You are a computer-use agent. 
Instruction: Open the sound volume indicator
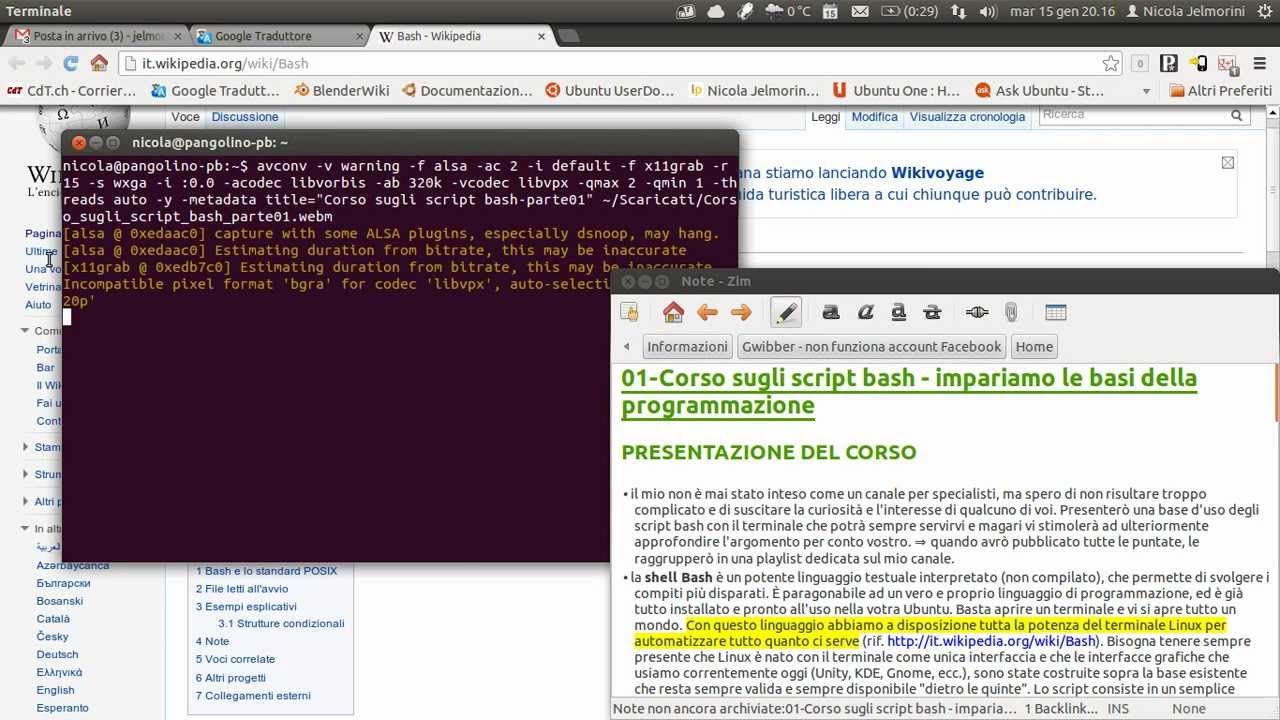pos(988,12)
